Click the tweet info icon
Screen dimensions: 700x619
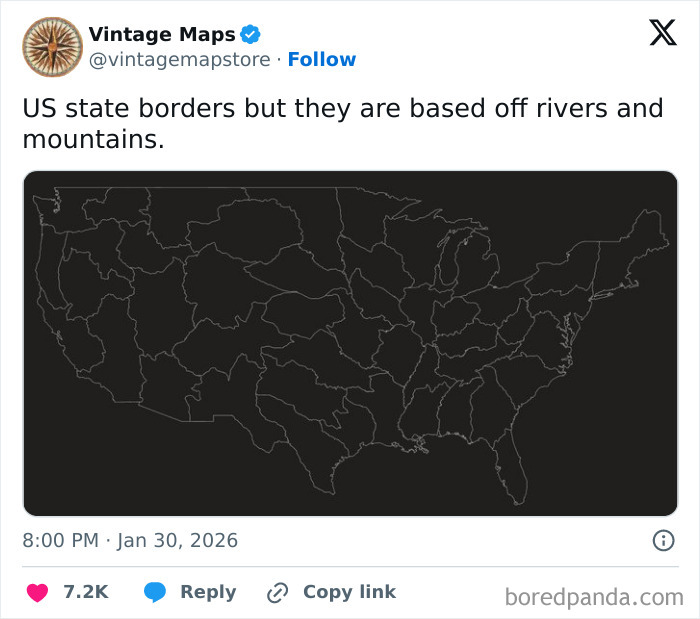(663, 541)
